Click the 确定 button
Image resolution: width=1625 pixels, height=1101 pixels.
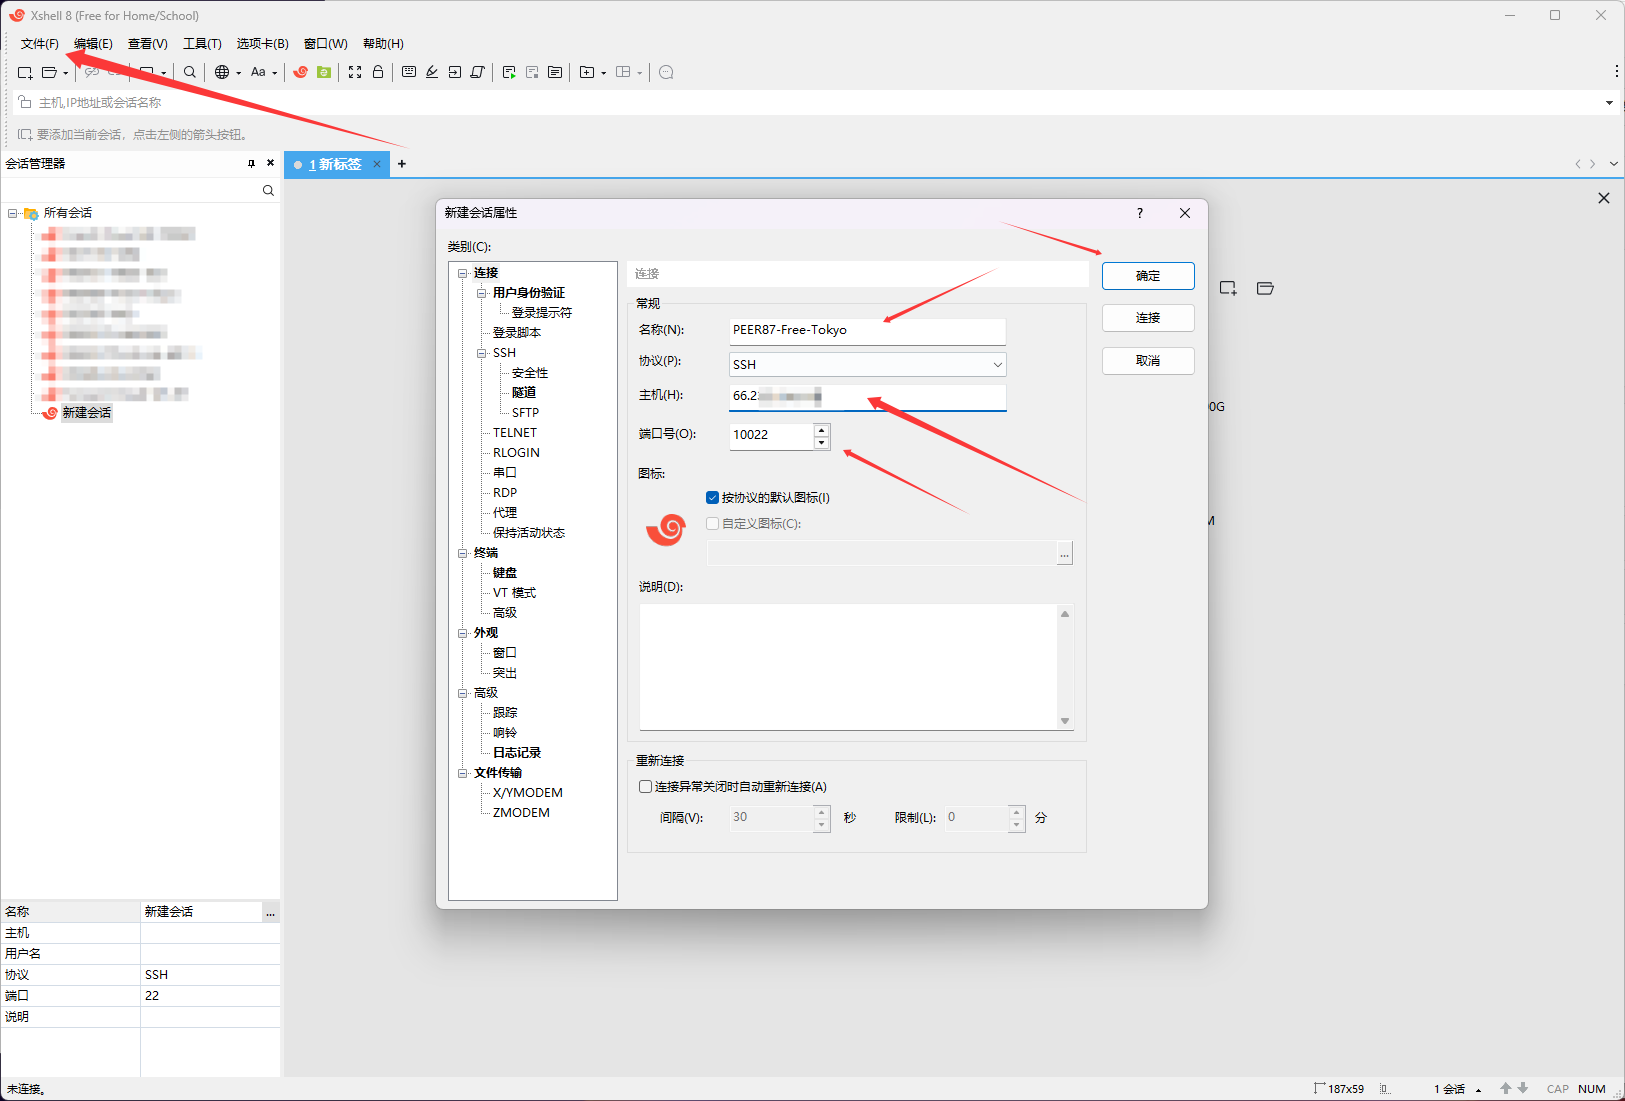1147,276
